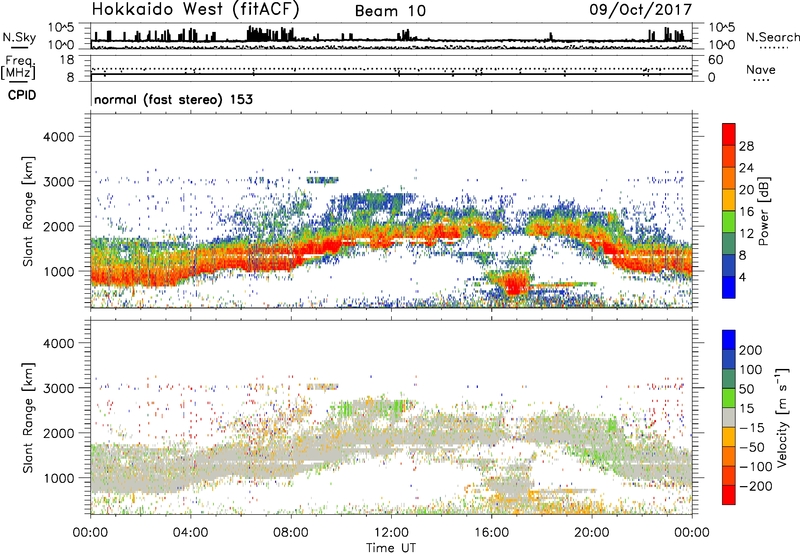Select 'normal (fast stereo) 153' mode text
800x554 pixels.
click(x=173, y=99)
